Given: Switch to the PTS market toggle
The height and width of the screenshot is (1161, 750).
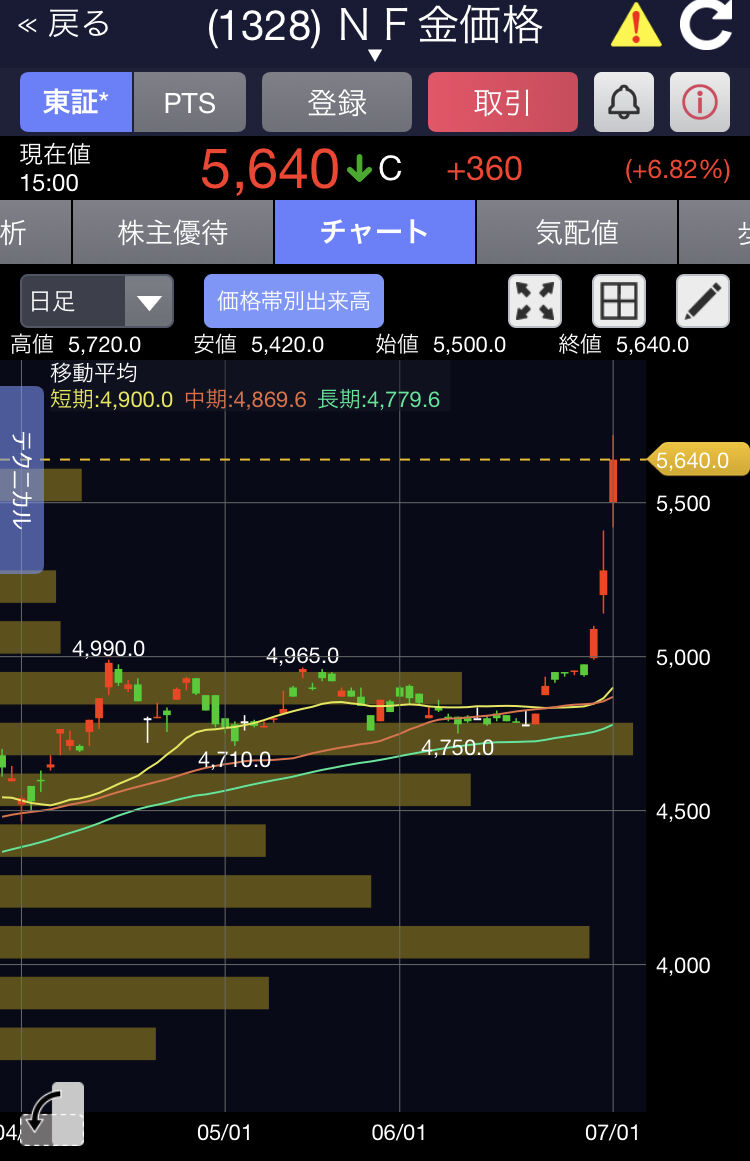Looking at the screenshot, I should [190, 102].
